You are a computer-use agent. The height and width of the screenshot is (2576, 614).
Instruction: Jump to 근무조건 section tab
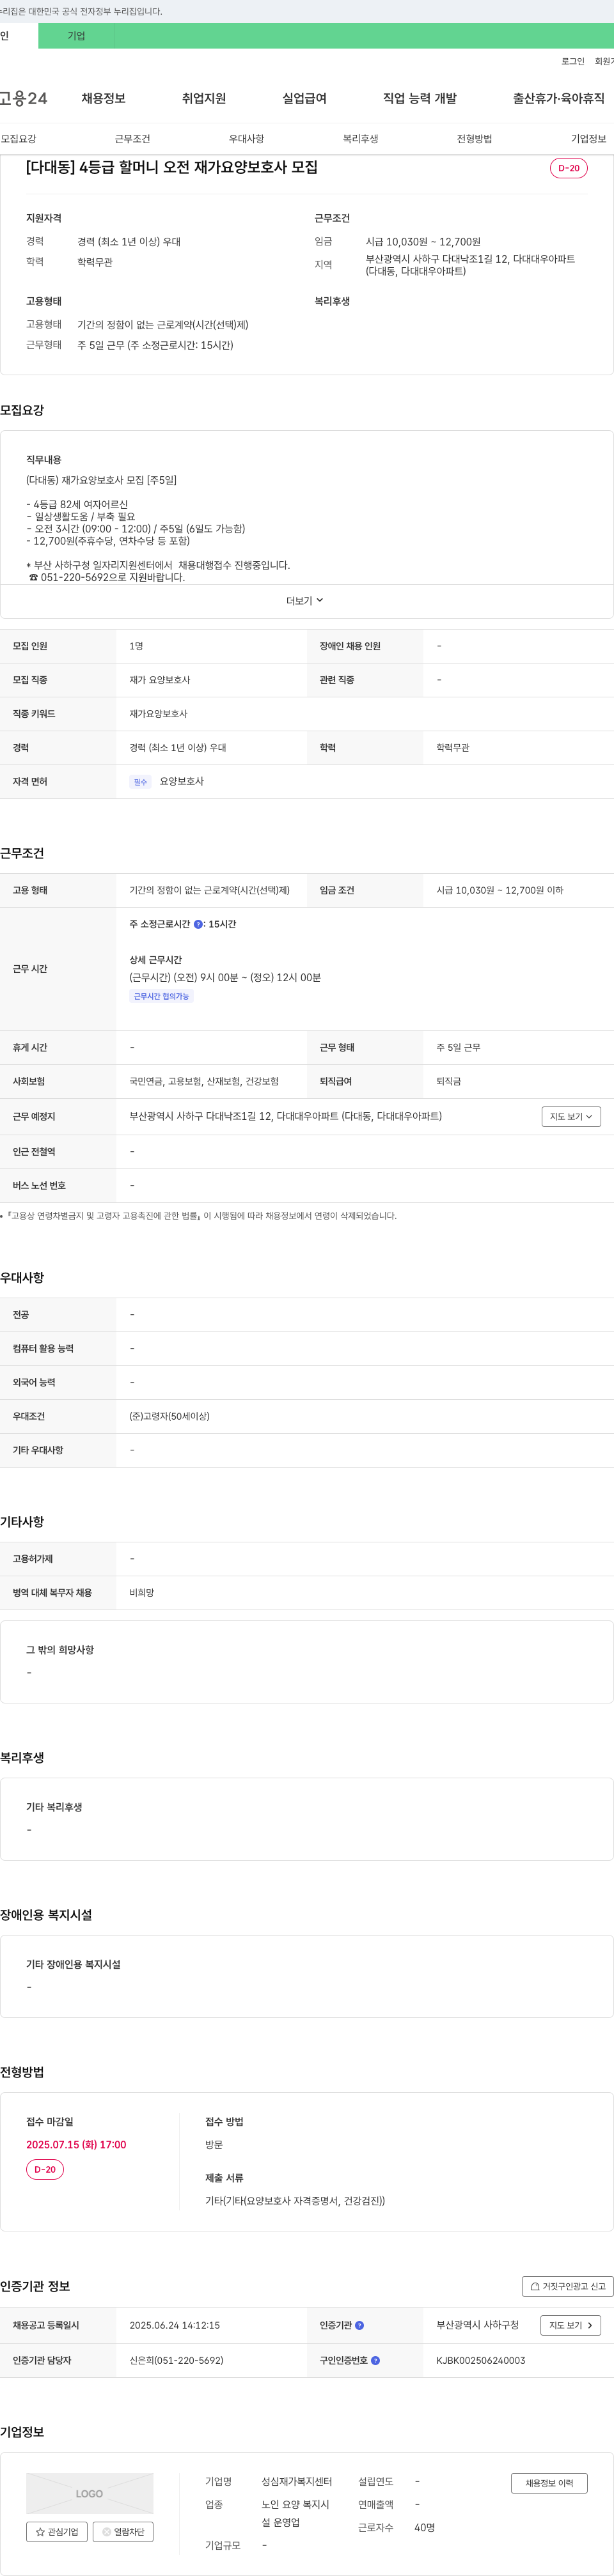pos(132,139)
